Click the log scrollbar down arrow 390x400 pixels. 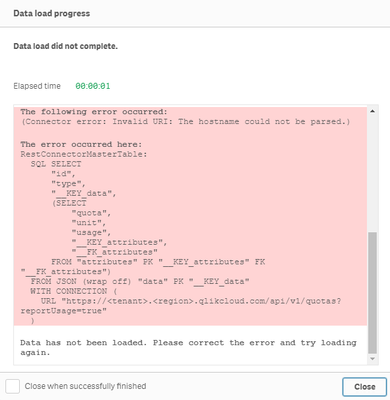(x=372, y=359)
